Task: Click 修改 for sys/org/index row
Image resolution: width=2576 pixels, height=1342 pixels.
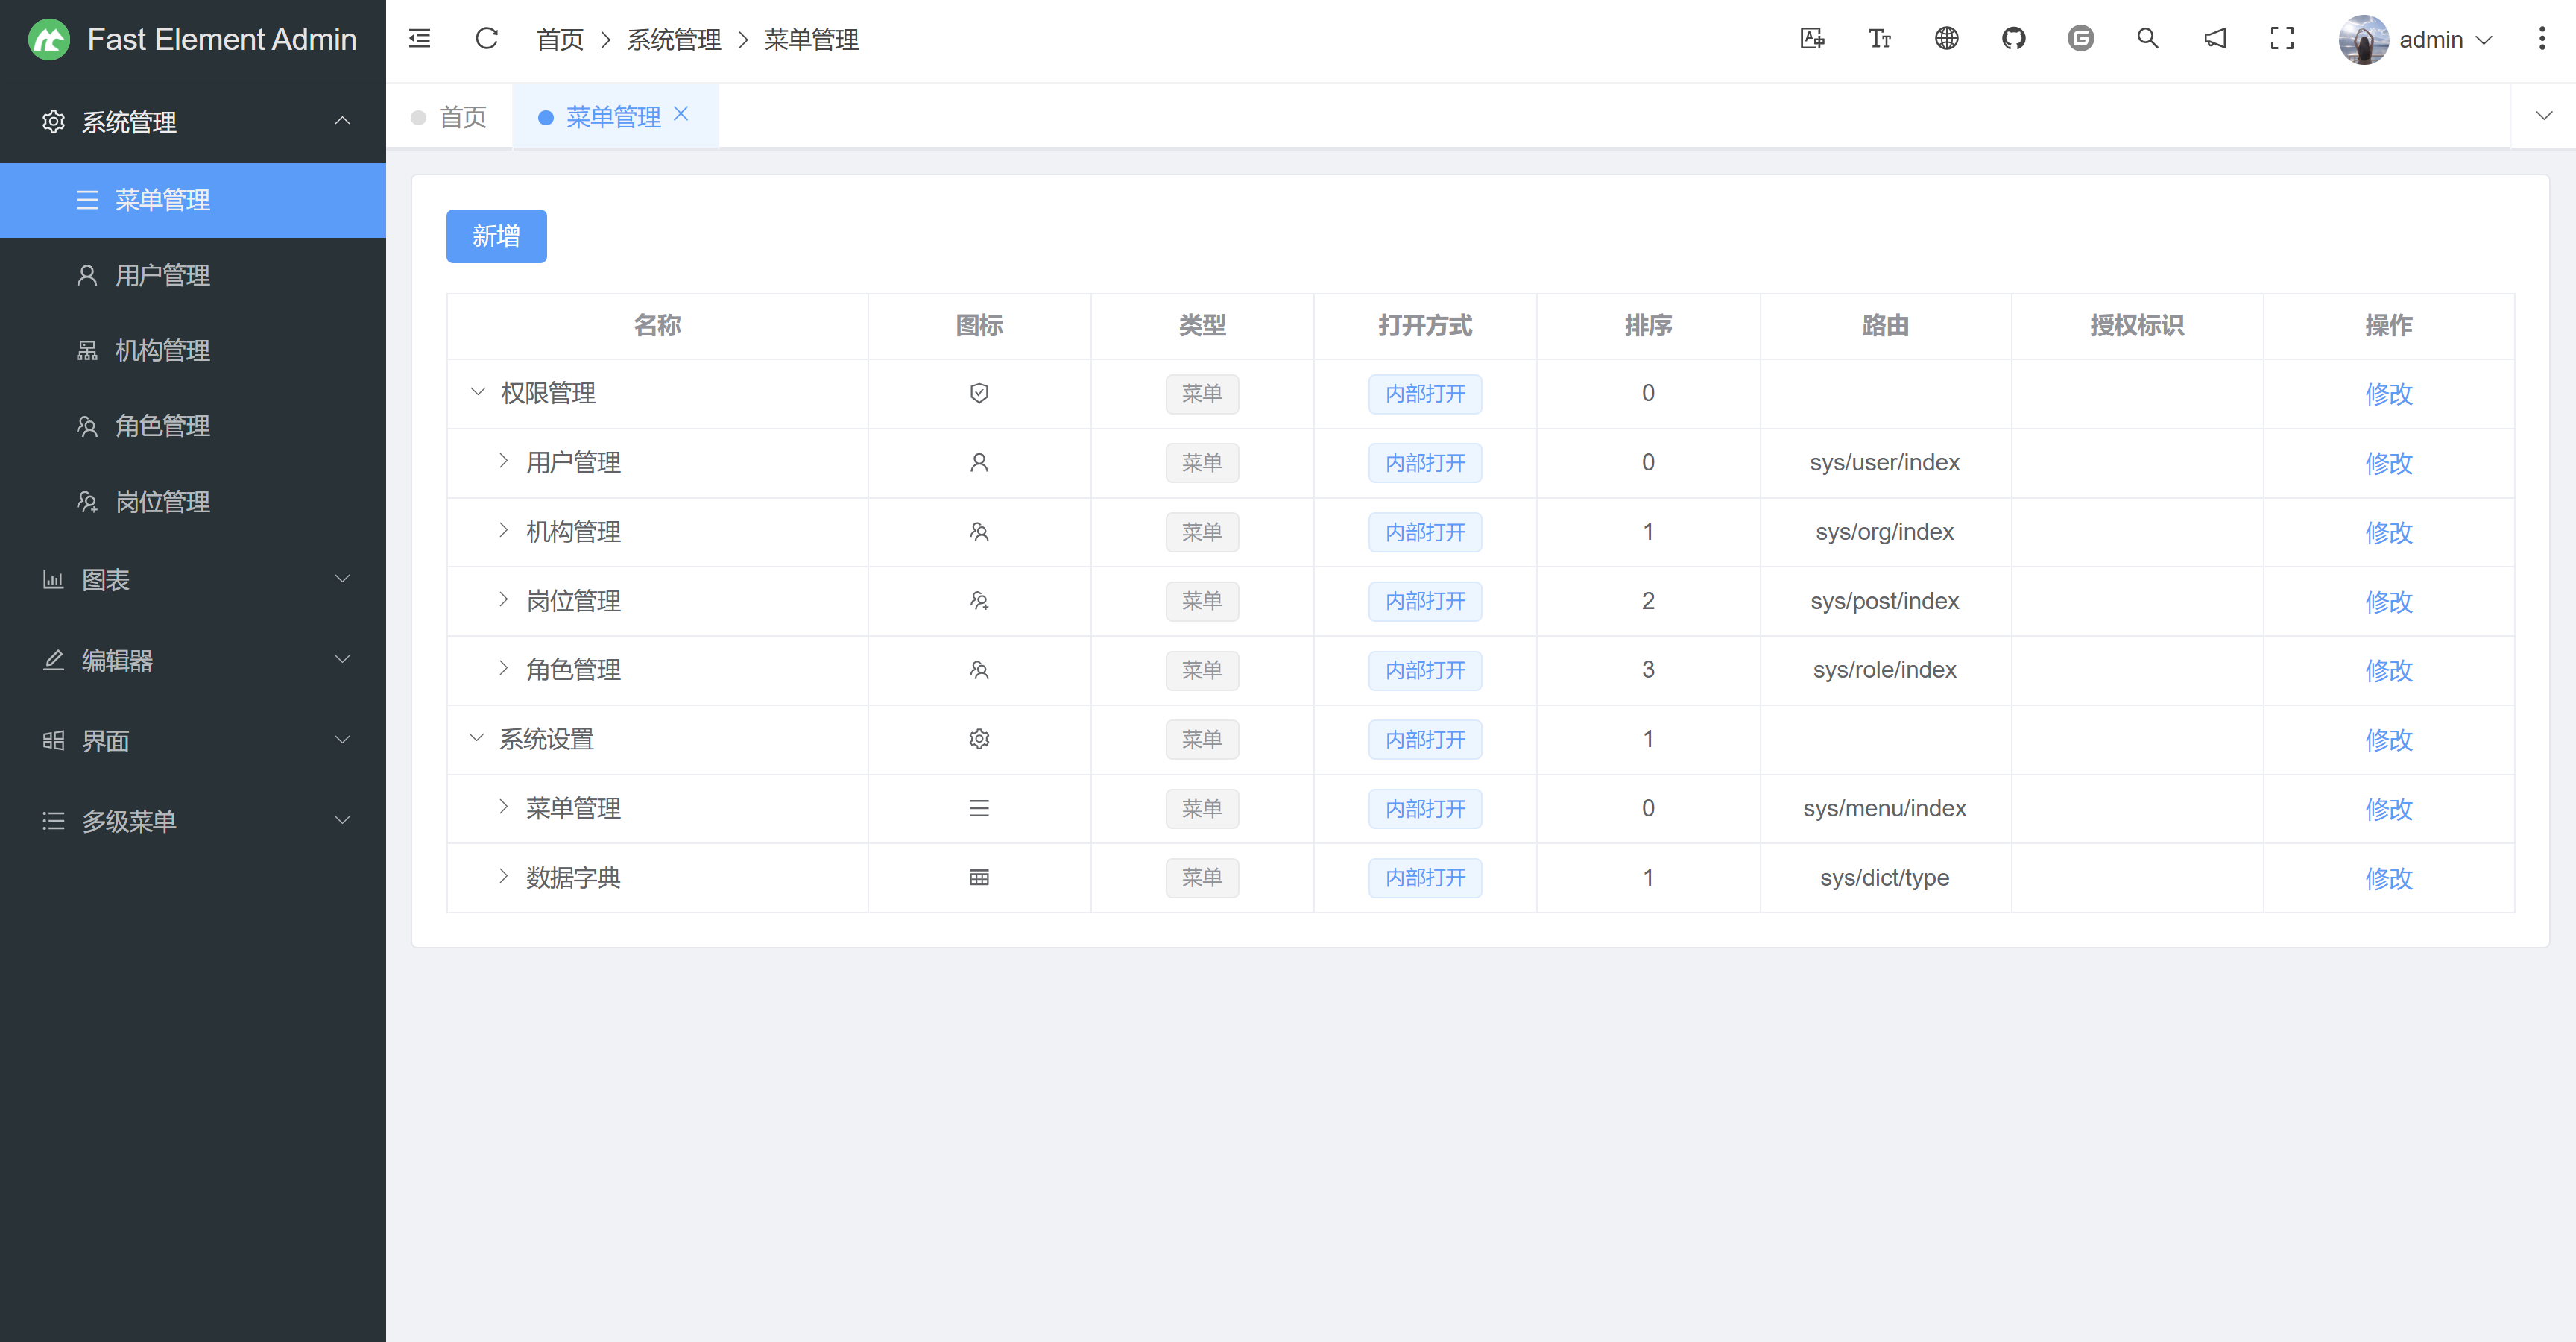Action: coord(2388,532)
